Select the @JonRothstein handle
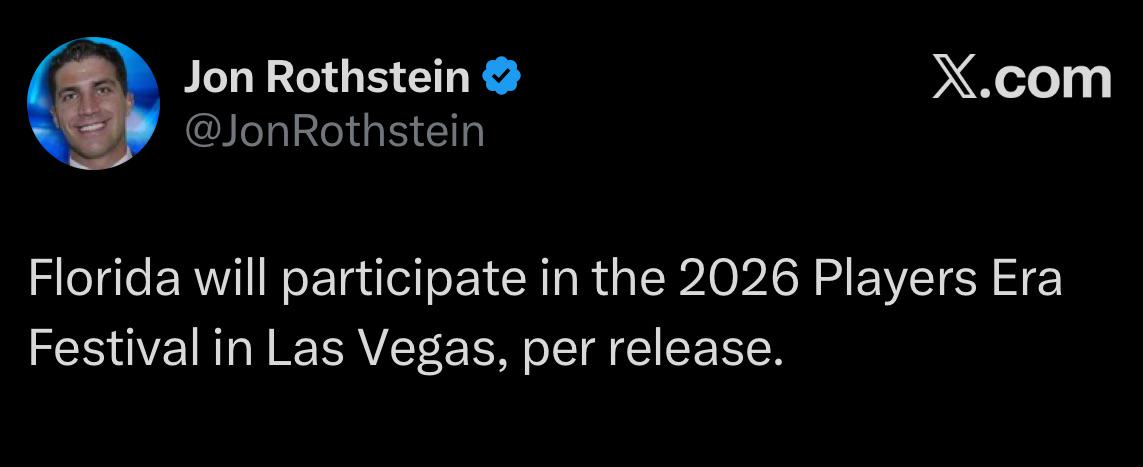This screenshot has width=1143, height=467. coord(335,132)
